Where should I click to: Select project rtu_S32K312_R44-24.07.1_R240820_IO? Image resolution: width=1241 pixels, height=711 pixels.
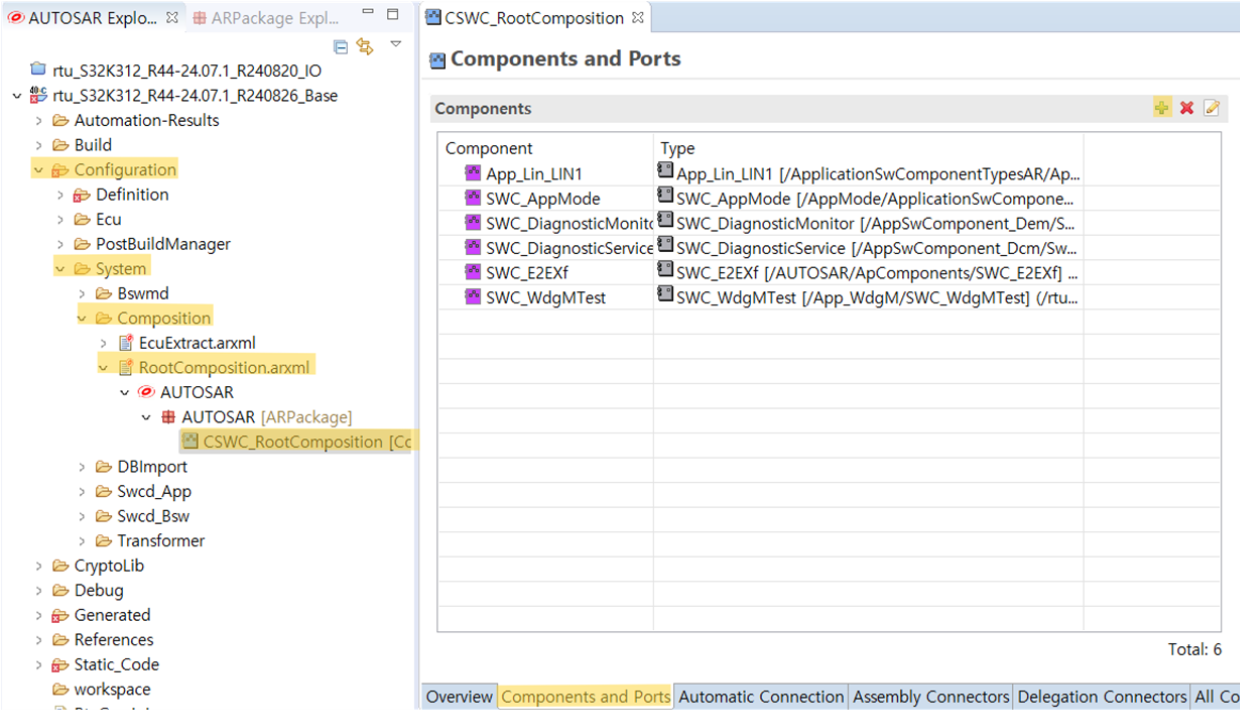(x=187, y=71)
